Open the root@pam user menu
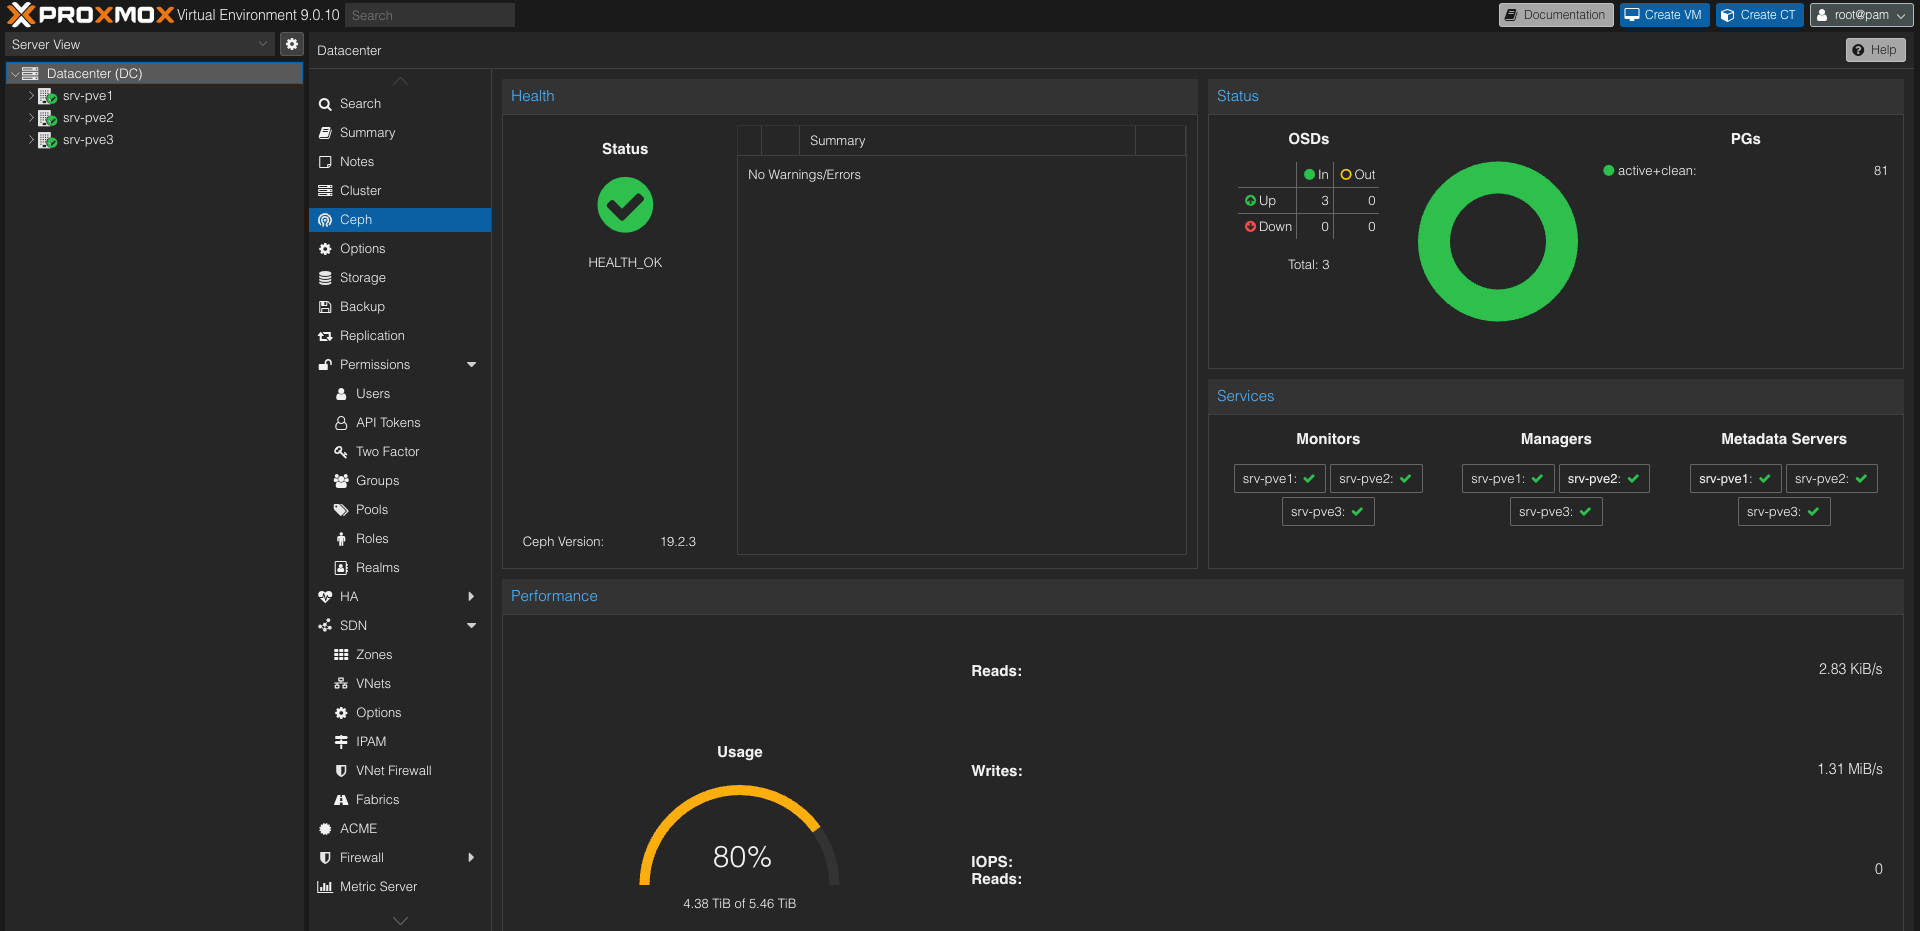This screenshot has width=1920, height=931. (1860, 14)
